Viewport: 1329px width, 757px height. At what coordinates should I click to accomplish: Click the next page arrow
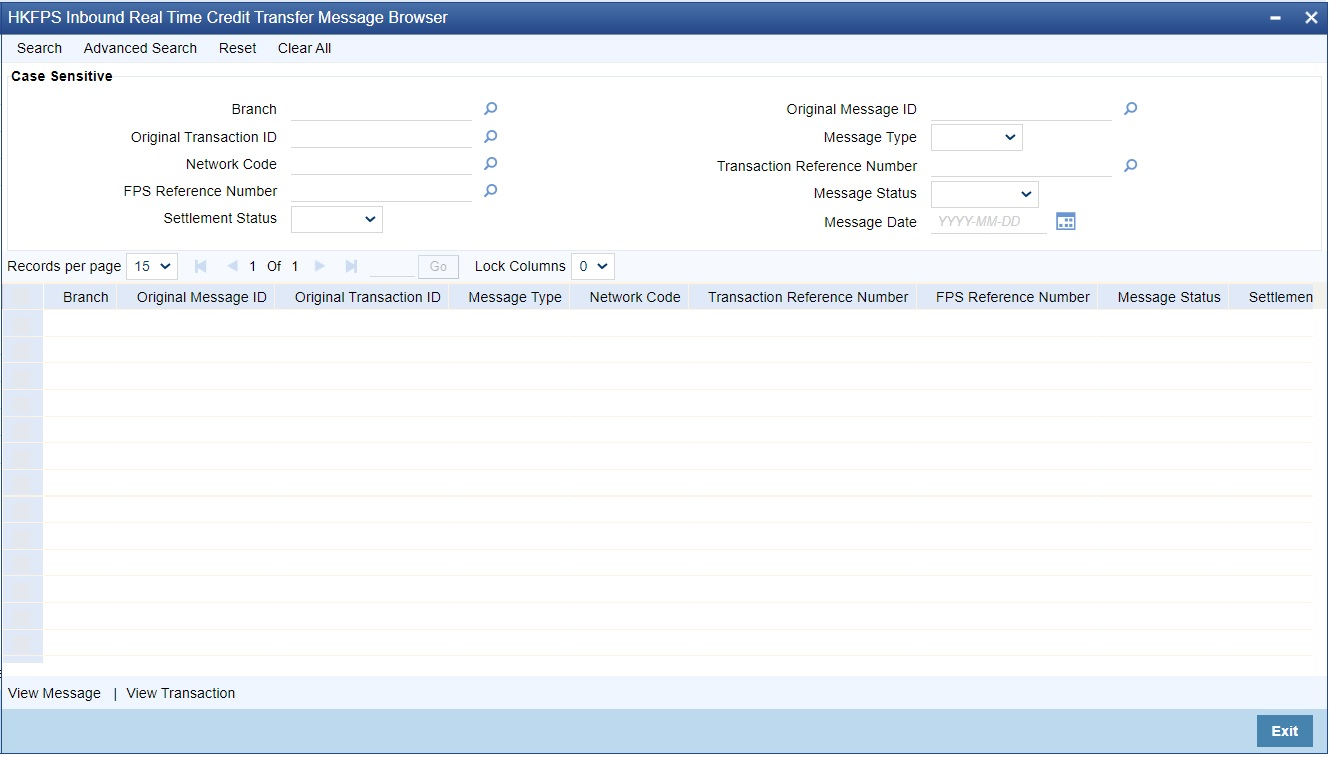pos(319,266)
